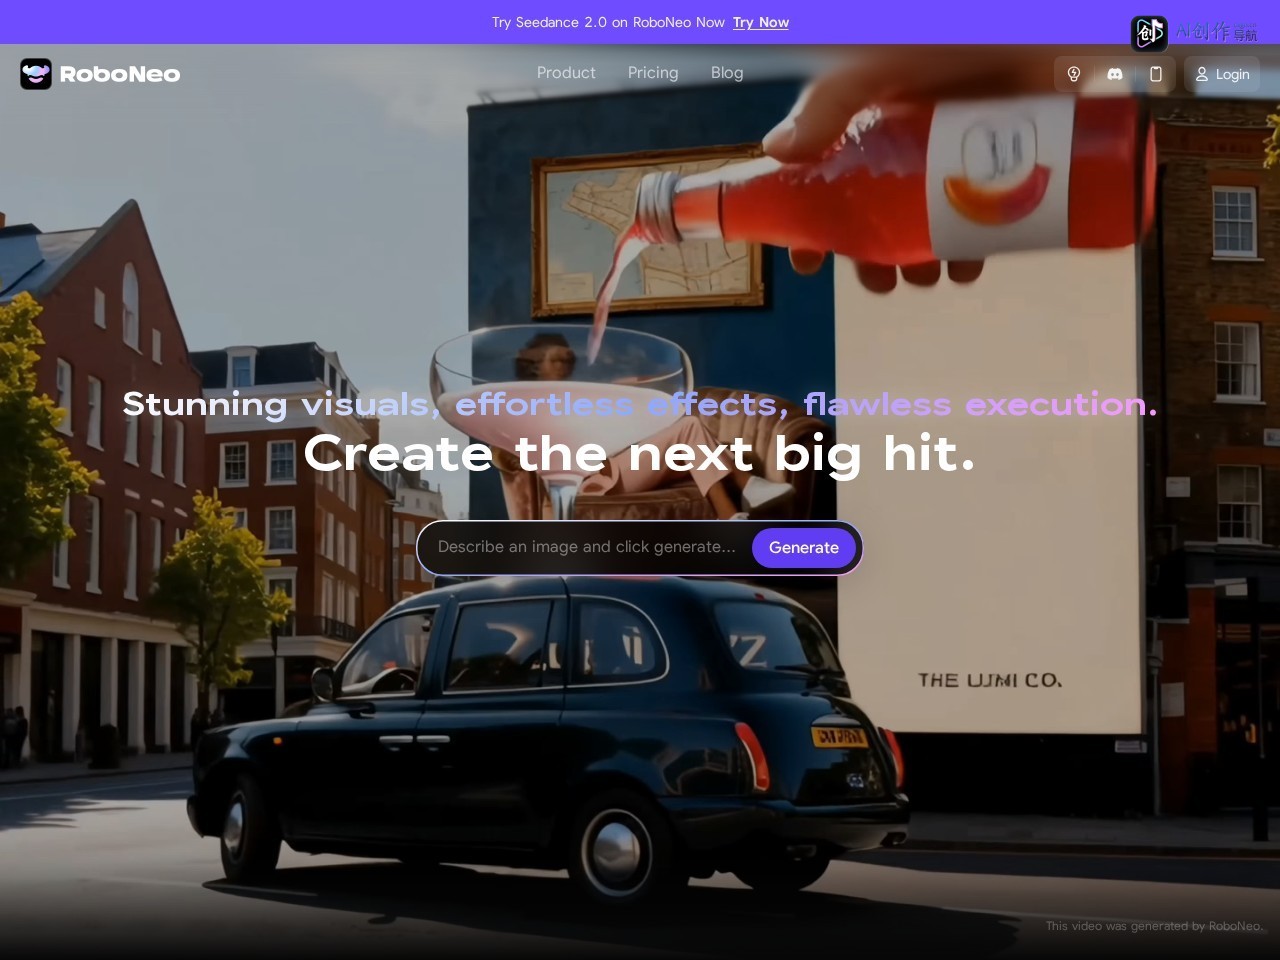Click the 'generated by RoboNeo' caption

tap(1154, 926)
